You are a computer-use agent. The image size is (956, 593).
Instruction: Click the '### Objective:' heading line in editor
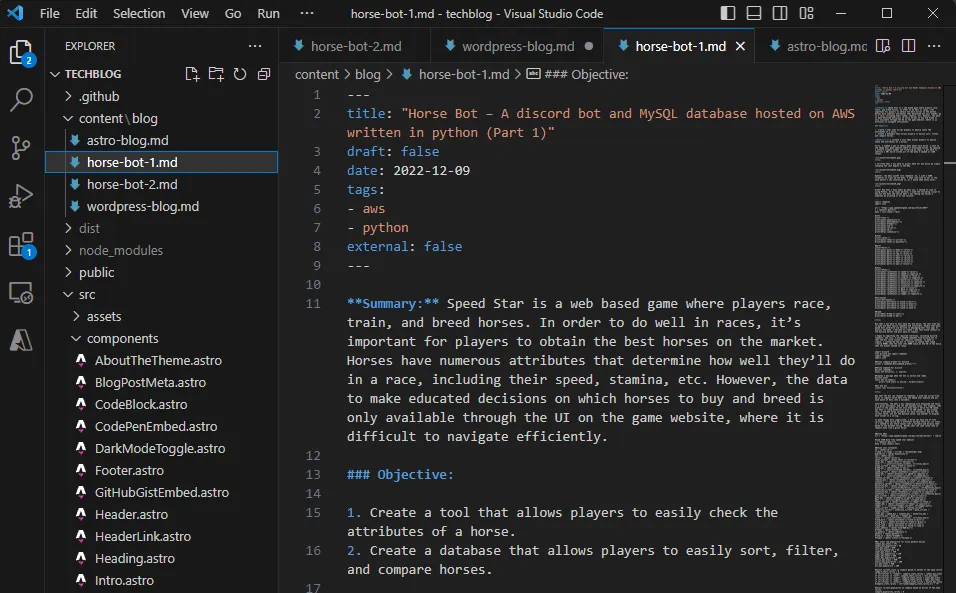pyautogui.click(x=400, y=474)
